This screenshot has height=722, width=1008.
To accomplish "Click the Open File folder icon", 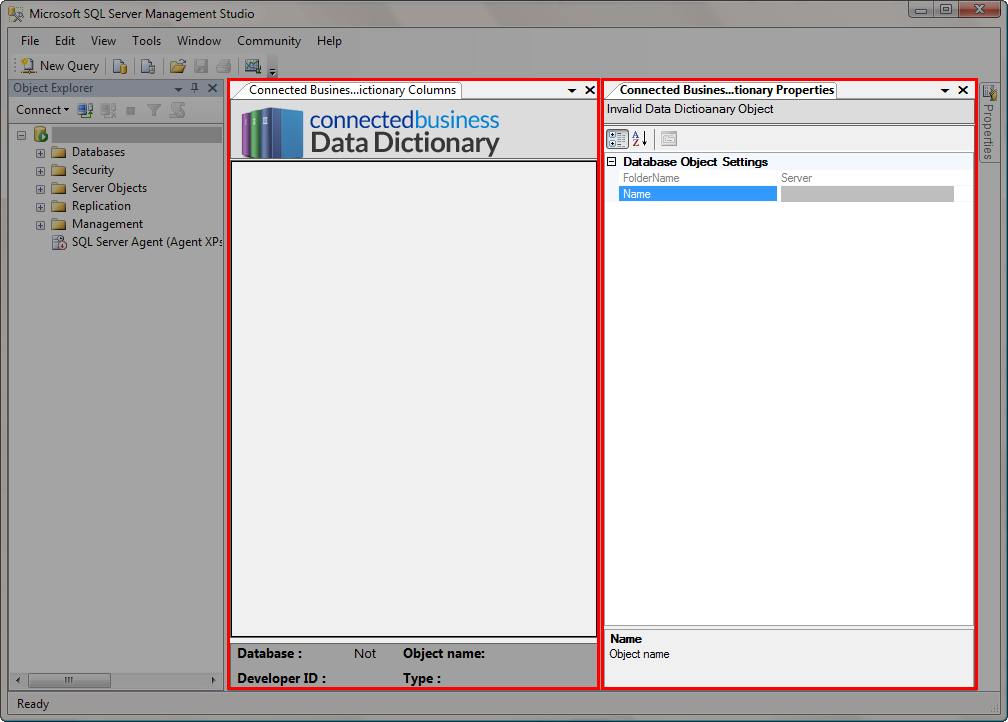I will click(178, 66).
